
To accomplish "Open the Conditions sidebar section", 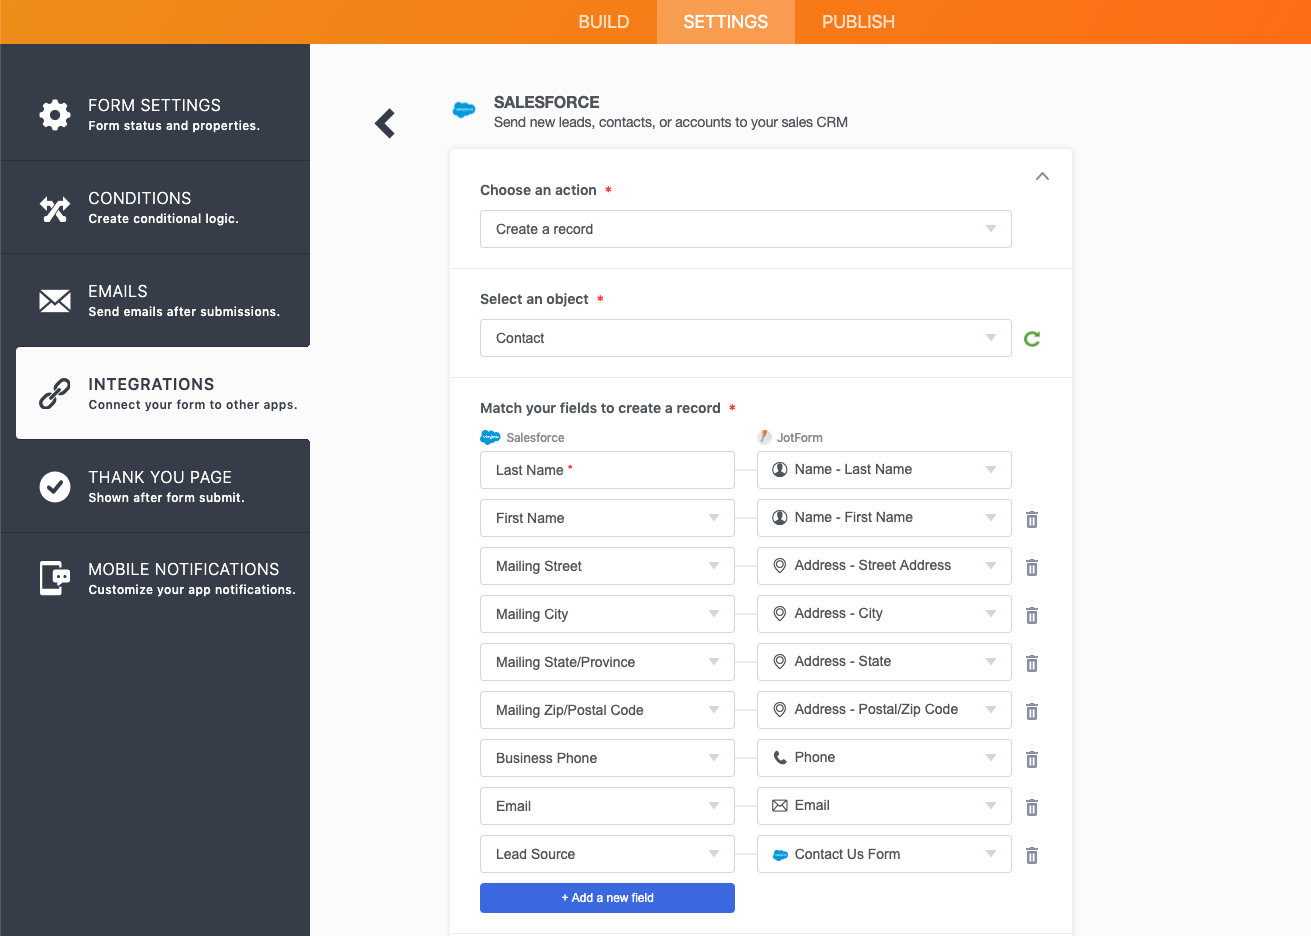I will [x=155, y=207].
